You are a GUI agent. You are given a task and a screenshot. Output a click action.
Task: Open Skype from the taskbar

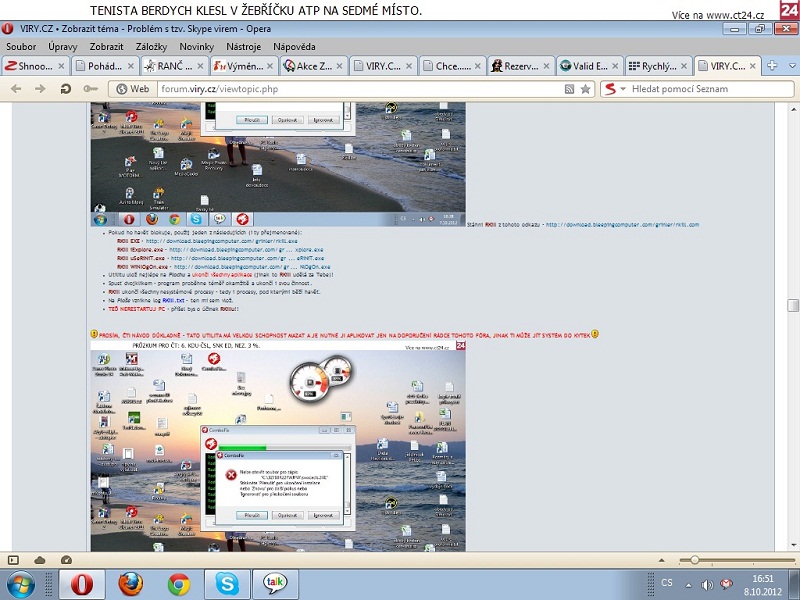coord(227,583)
